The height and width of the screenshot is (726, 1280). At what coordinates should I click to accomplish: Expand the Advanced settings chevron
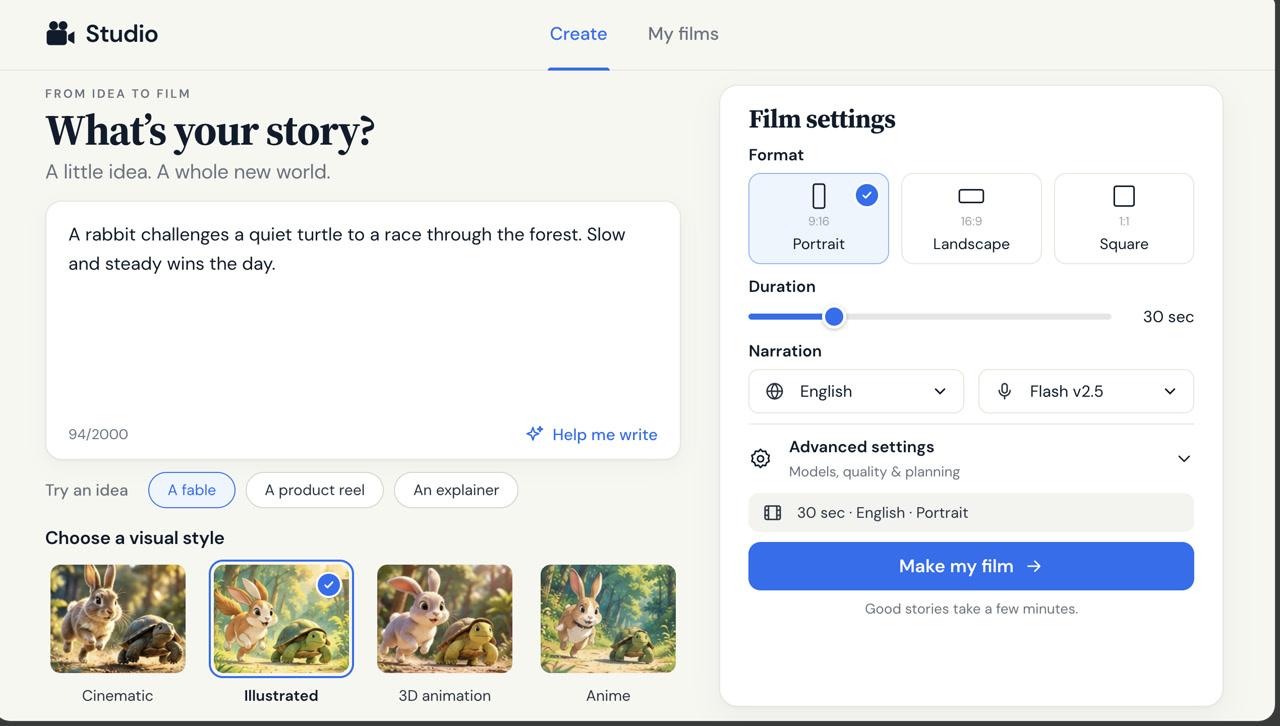coord(1184,458)
